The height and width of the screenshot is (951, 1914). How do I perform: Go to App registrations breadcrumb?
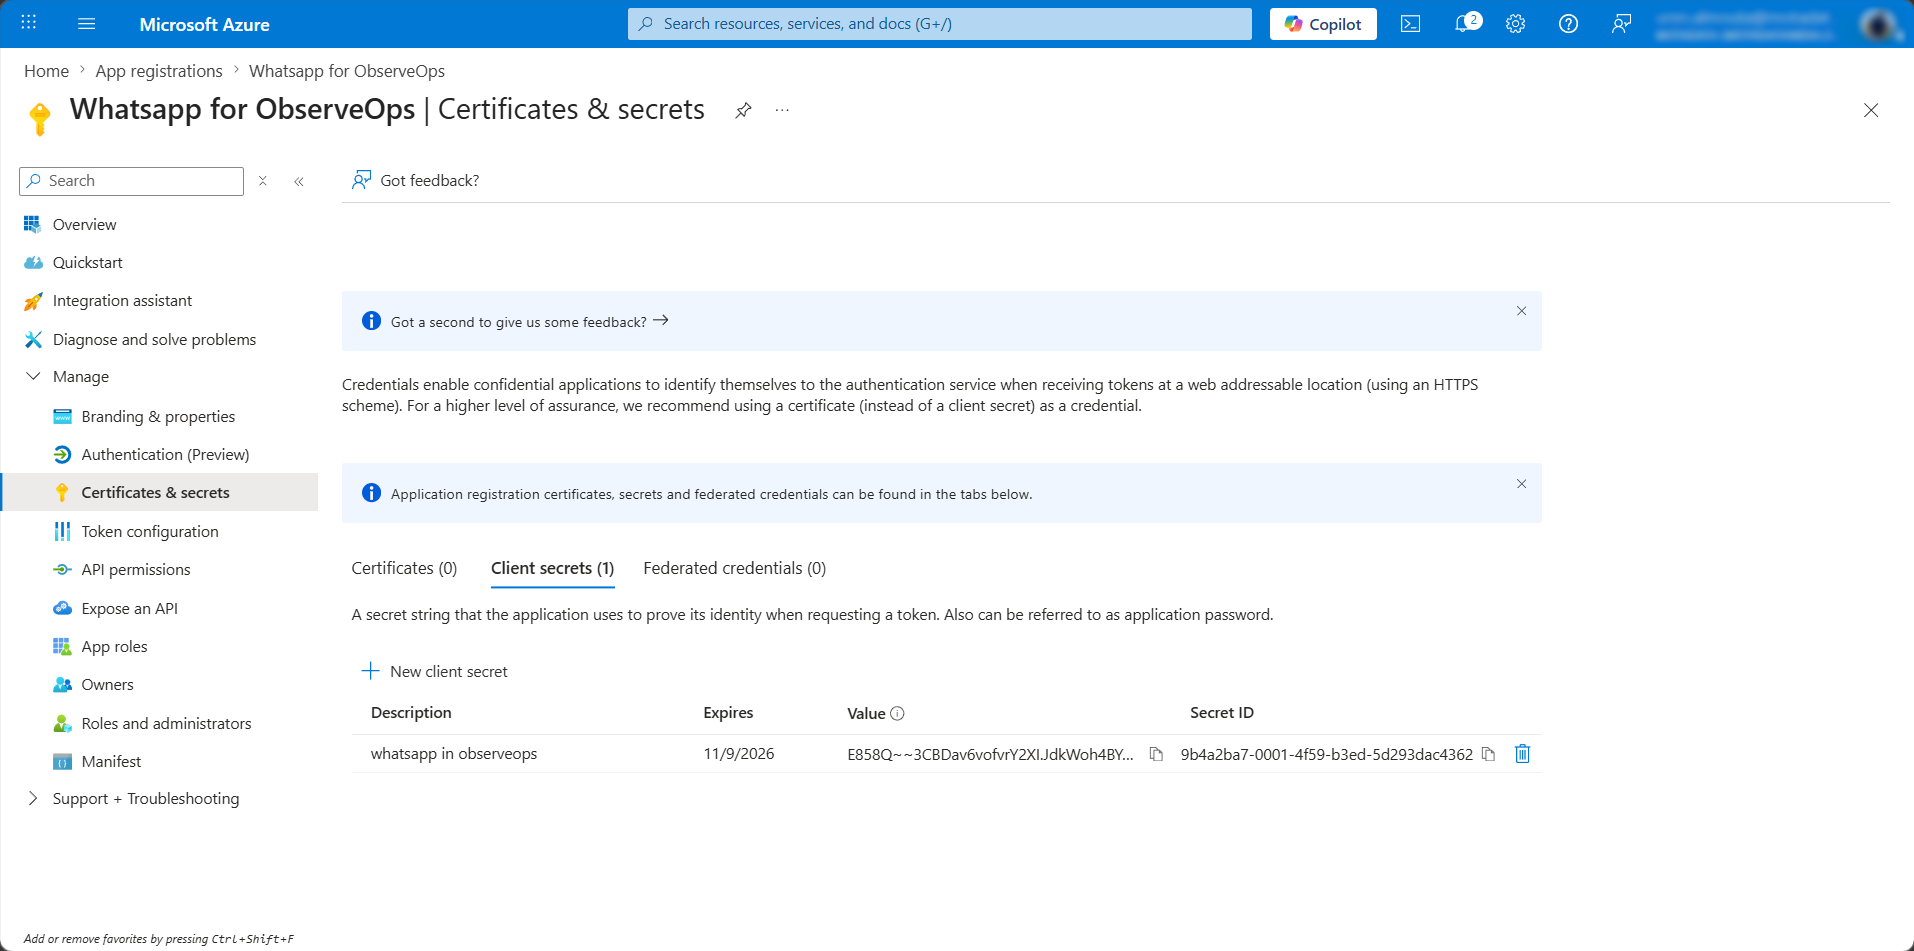pyautogui.click(x=159, y=71)
